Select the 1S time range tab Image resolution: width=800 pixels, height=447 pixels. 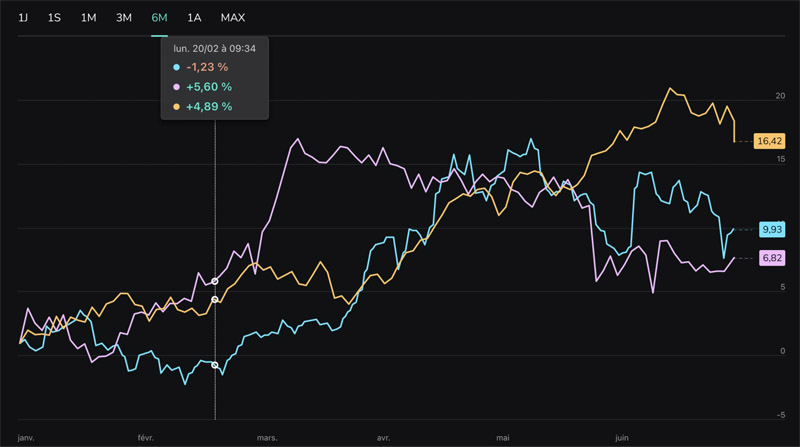coord(54,18)
